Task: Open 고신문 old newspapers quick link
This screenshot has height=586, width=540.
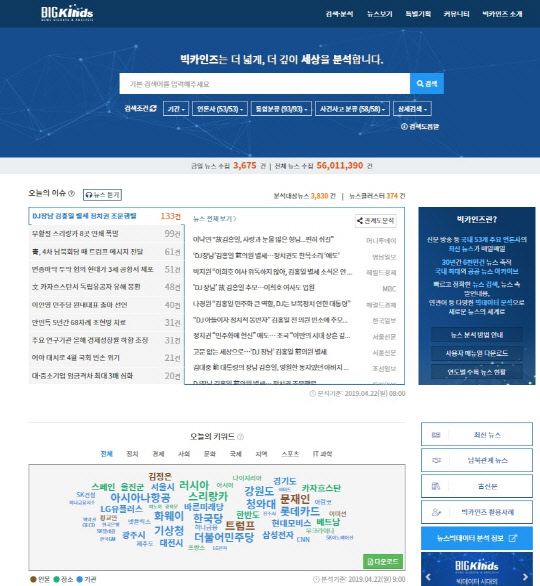Action: click(x=476, y=486)
